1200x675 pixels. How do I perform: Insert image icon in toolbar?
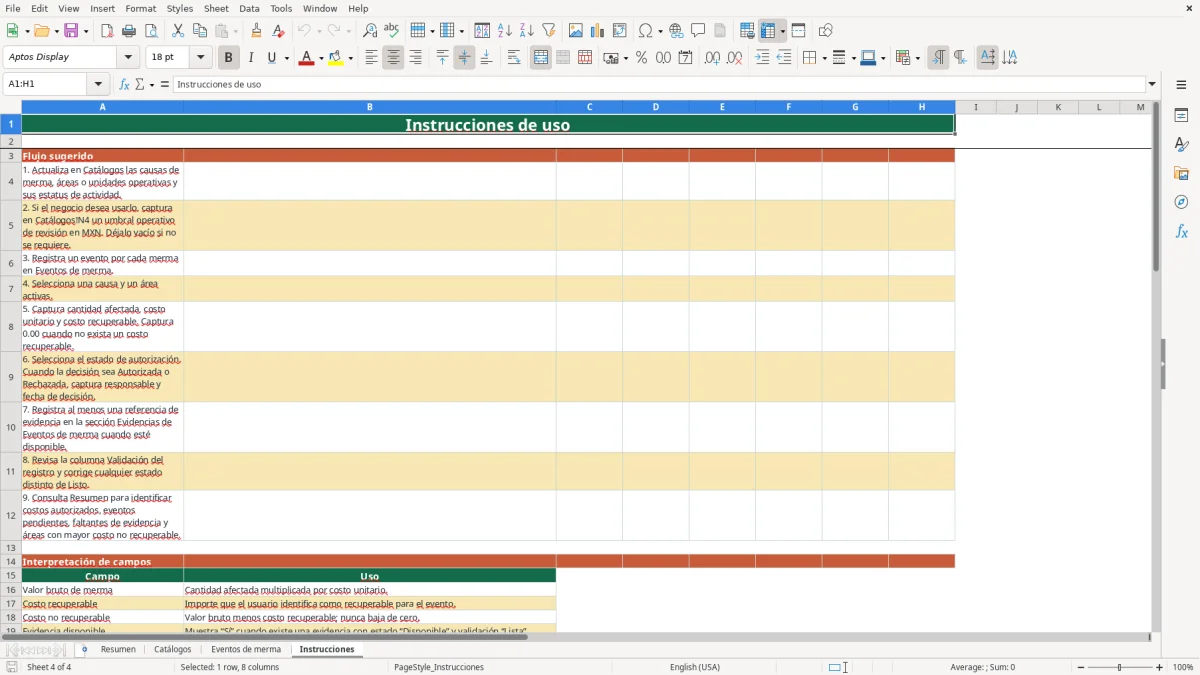pyautogui.click(x=576, y=31)
